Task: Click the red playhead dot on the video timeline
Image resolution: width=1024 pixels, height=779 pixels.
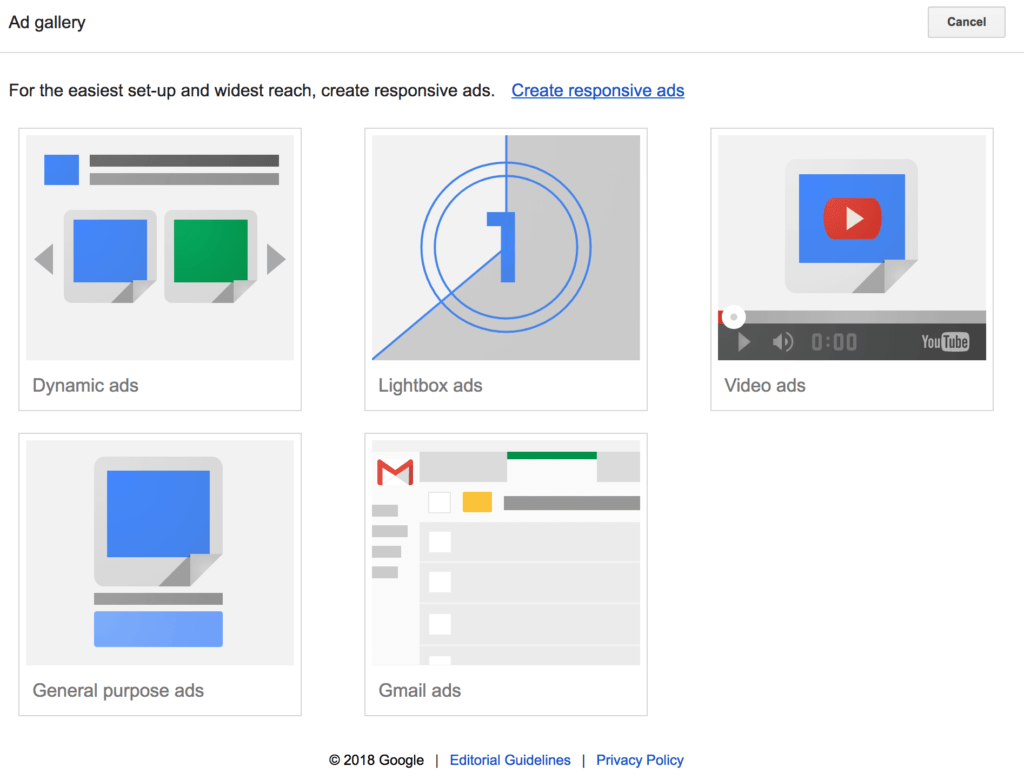Action: pyautogui.click(x=733, y=316)
